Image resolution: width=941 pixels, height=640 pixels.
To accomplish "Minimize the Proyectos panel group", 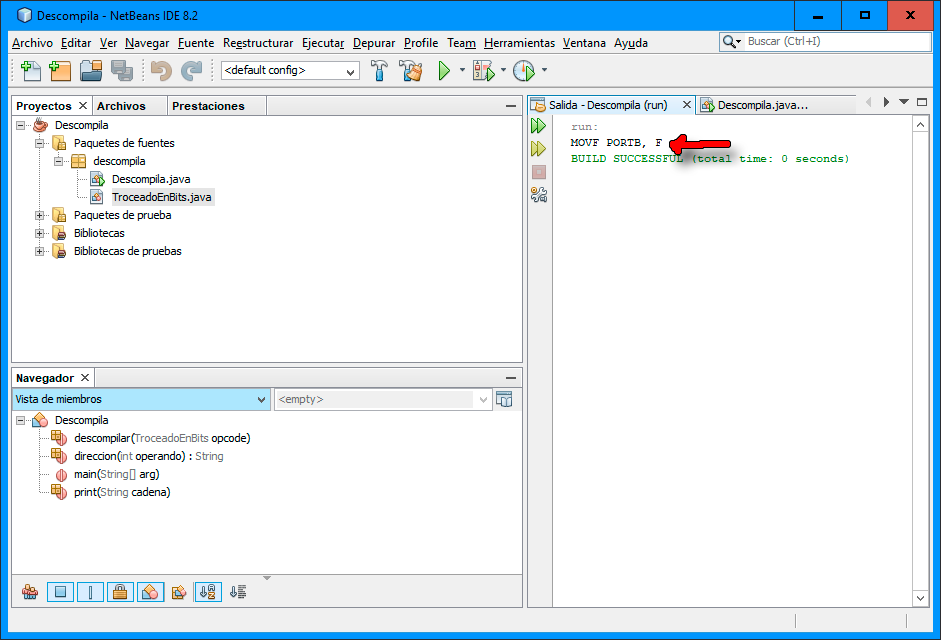I will point(511,106).
